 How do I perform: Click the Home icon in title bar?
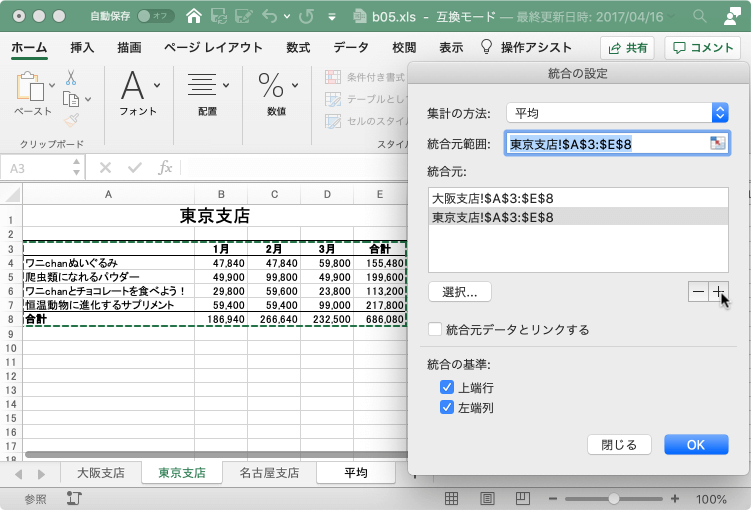[194, 16]
